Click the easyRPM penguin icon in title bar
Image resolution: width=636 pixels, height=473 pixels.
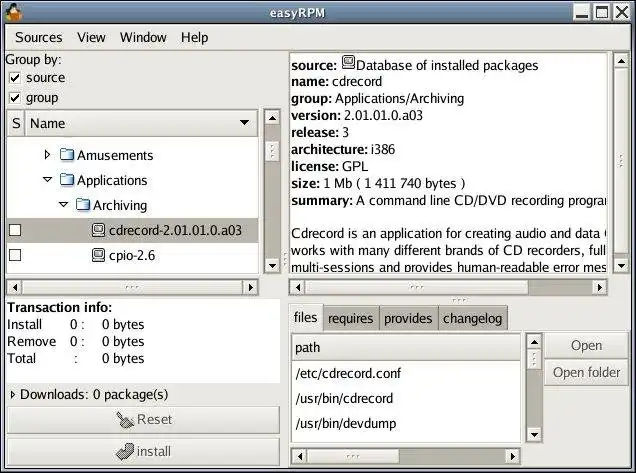[13, 12]
